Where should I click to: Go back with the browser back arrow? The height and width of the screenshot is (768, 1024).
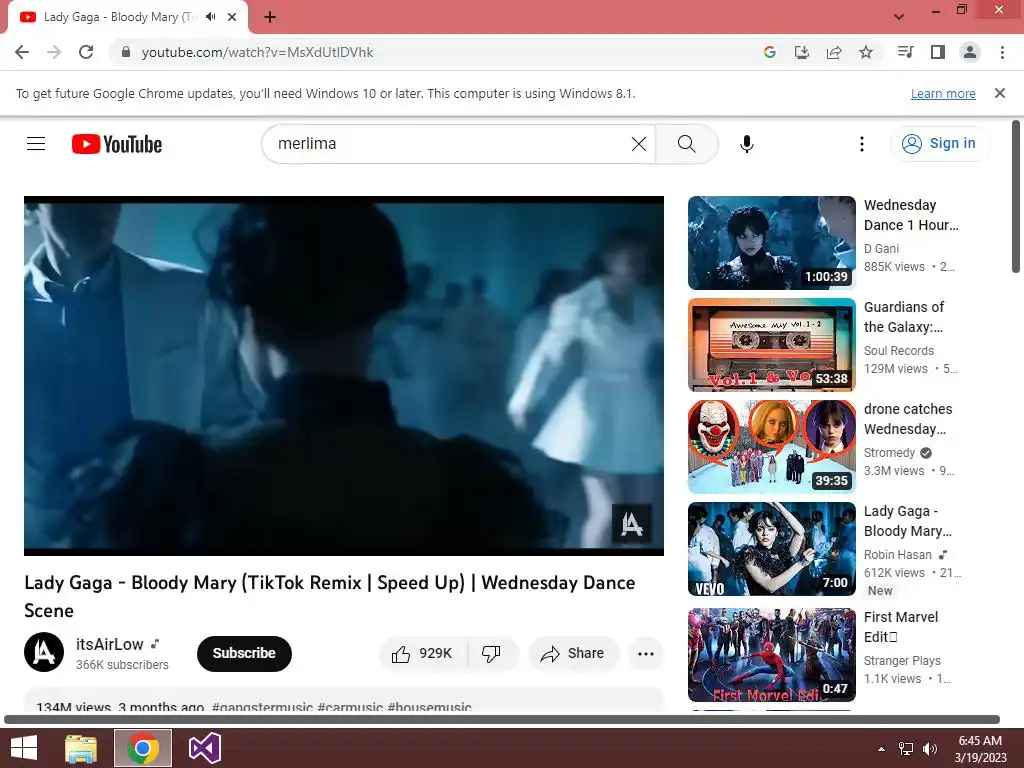coord(22,52)
